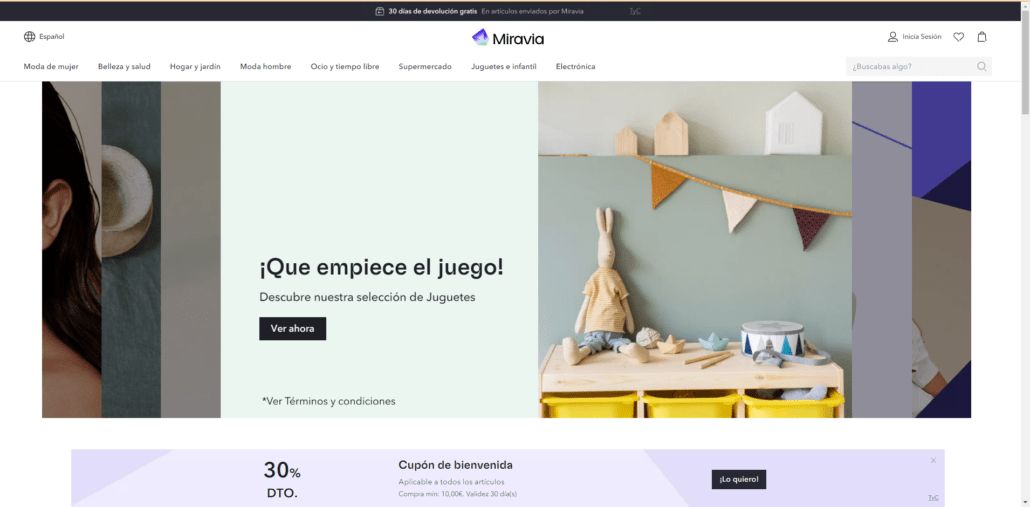Open the Español language selector
Image resolution: width=1030 pixels, height=507 pixels.
pyautogui.click(x=44, y=37)
